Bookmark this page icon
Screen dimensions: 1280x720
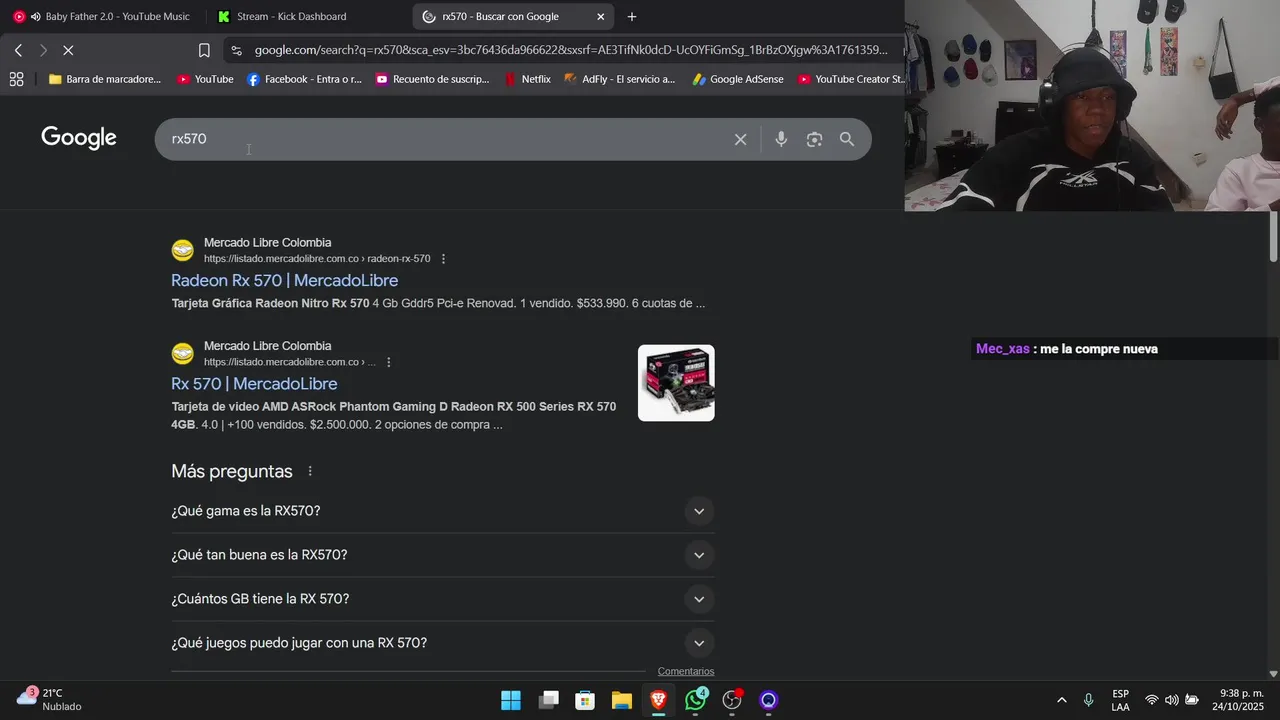[204, 50]
